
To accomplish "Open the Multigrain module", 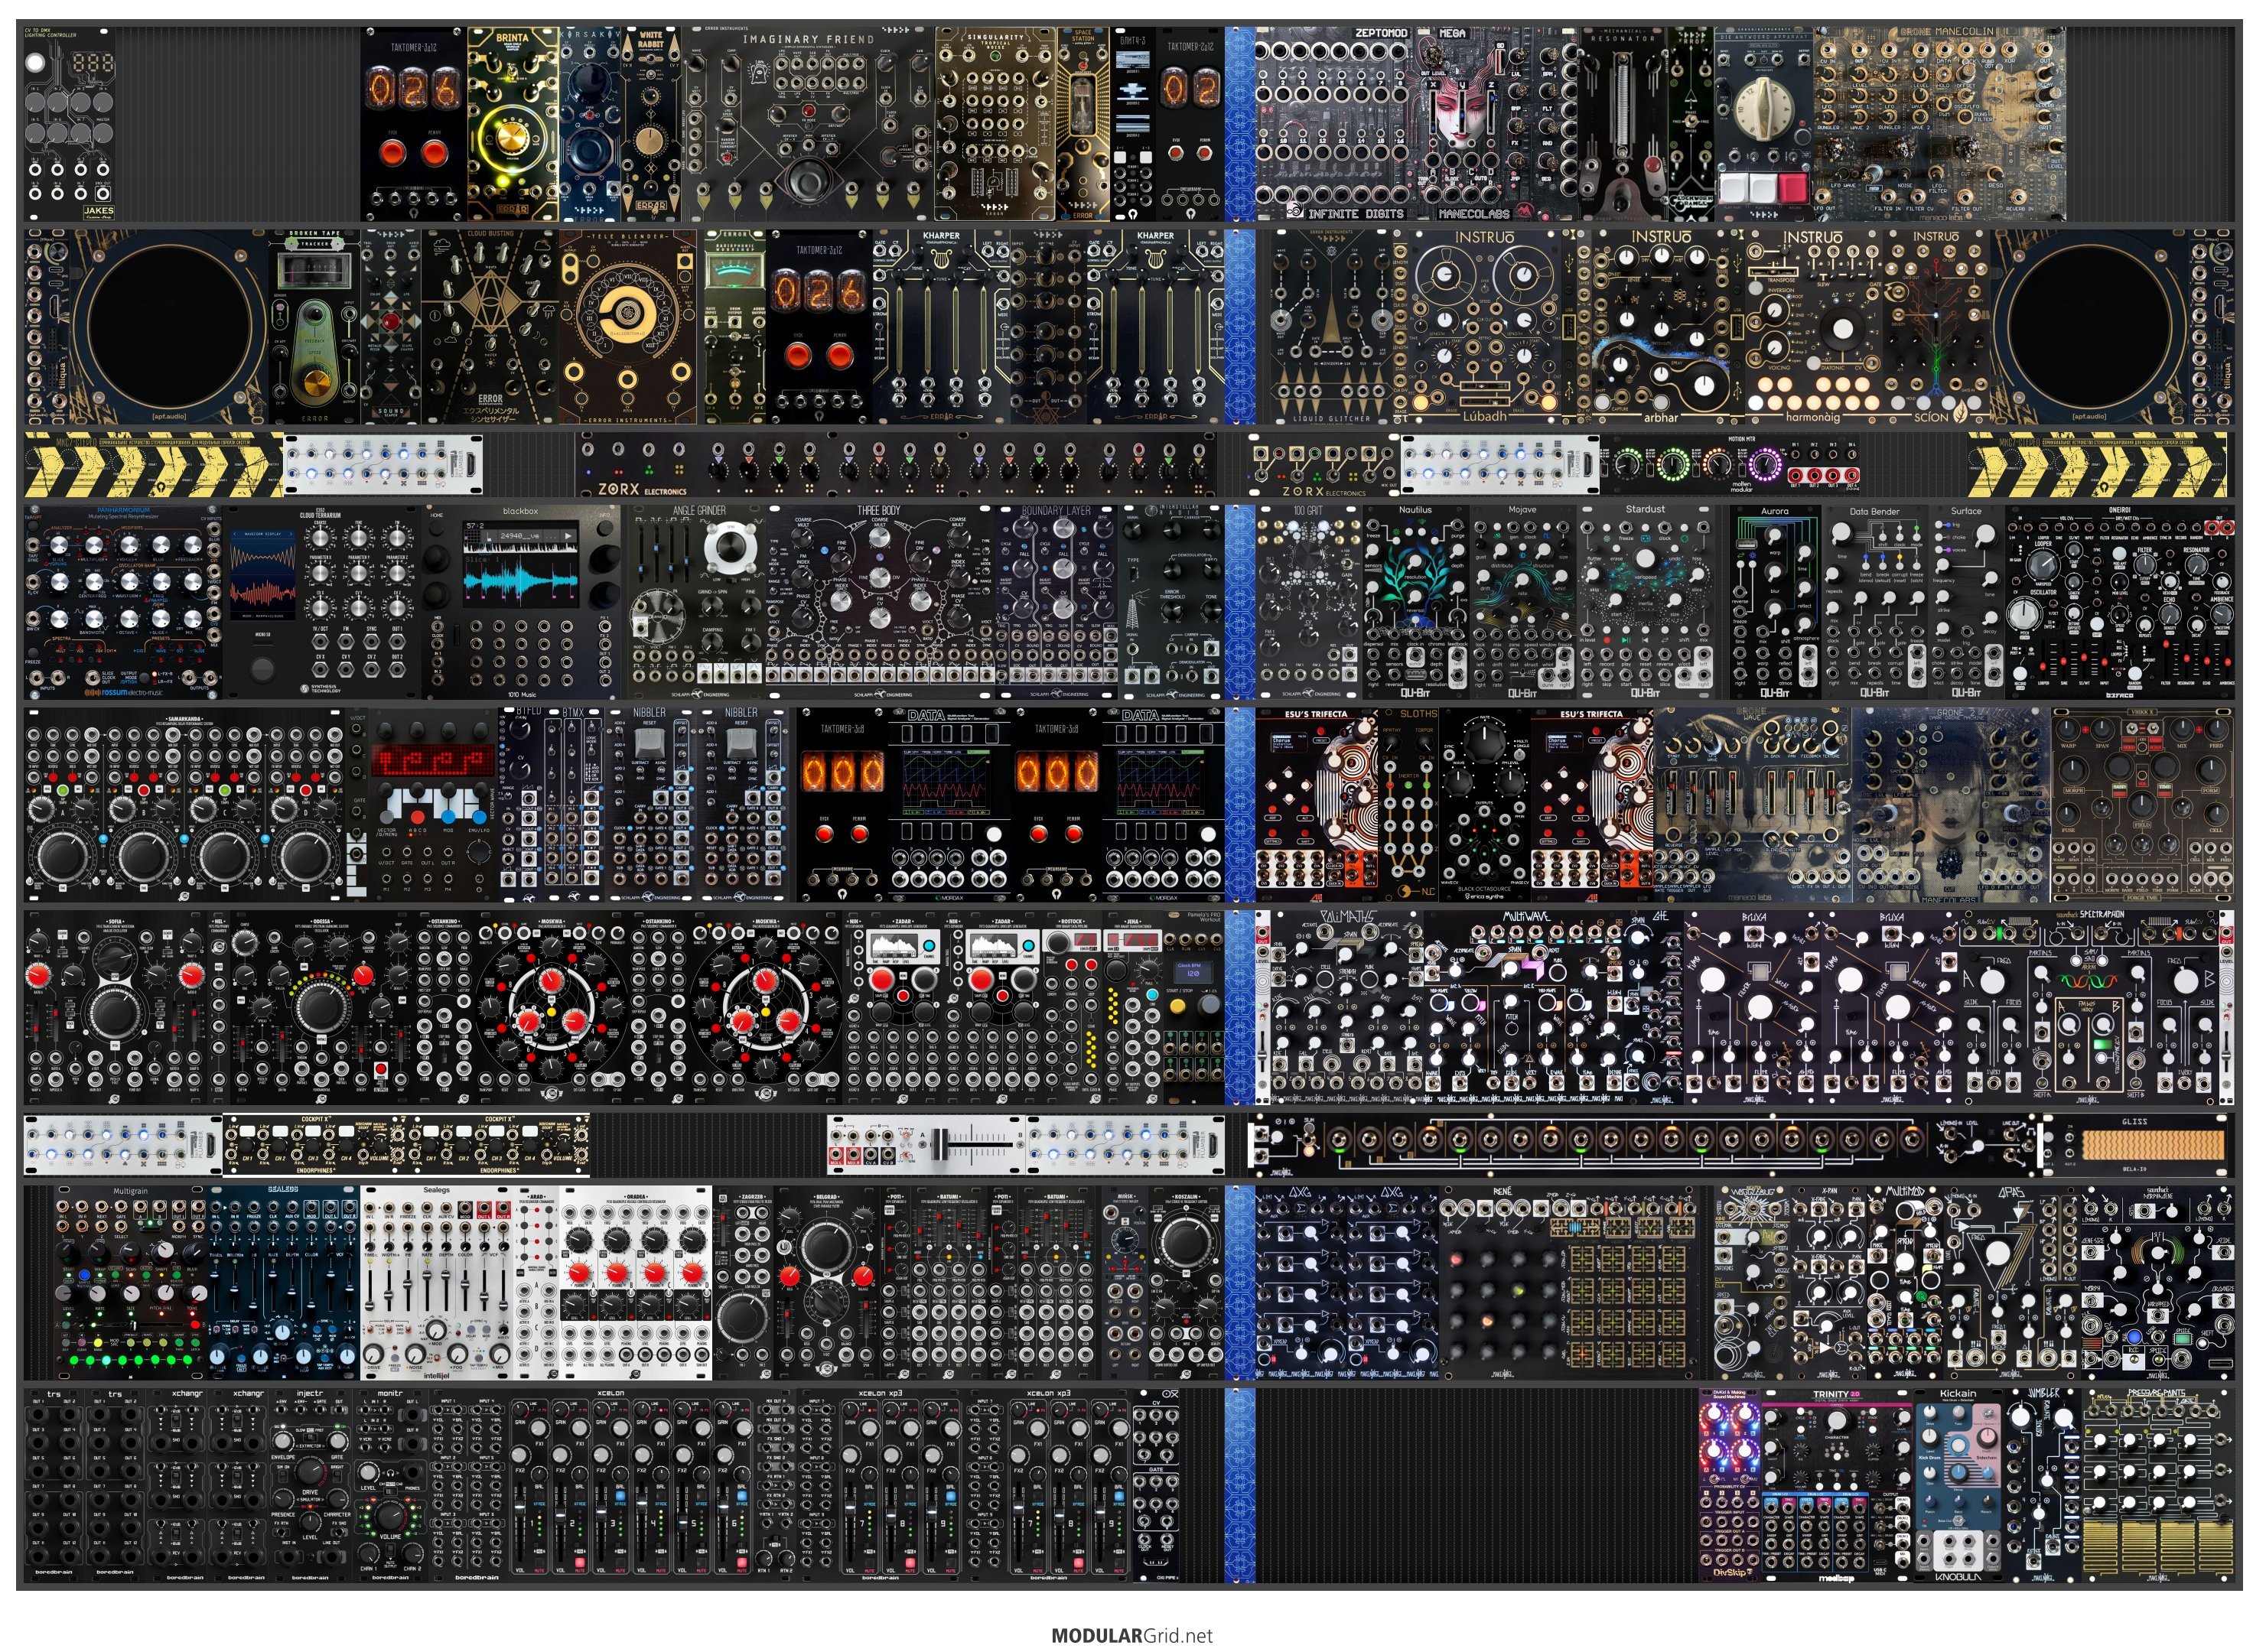I will click(131, 1282).
